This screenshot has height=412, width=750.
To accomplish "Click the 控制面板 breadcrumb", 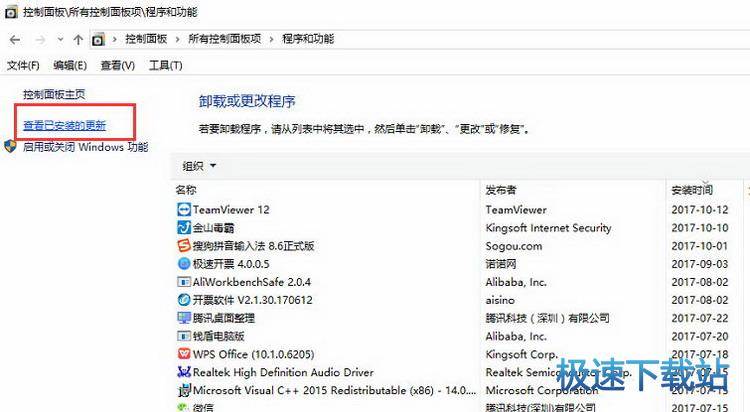I will 146,39.
